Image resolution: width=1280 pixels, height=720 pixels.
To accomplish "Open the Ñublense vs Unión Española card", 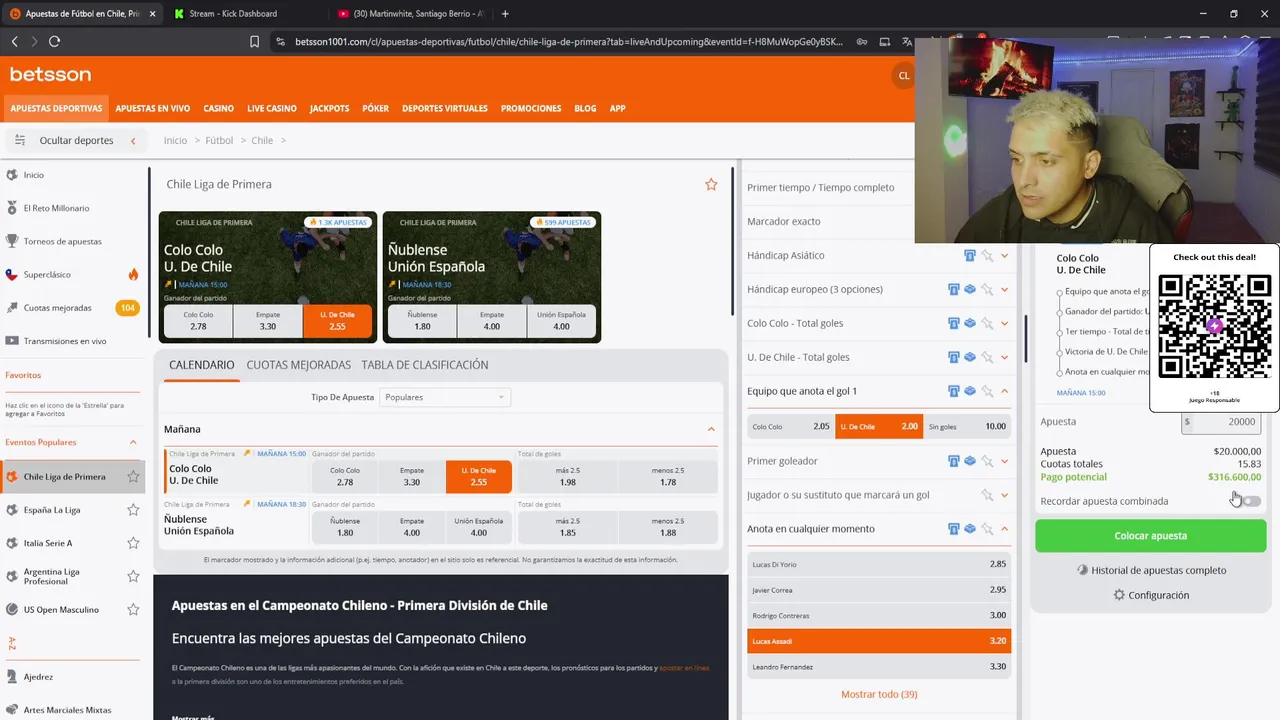I will pyautogui.click(x=492, y=277).
